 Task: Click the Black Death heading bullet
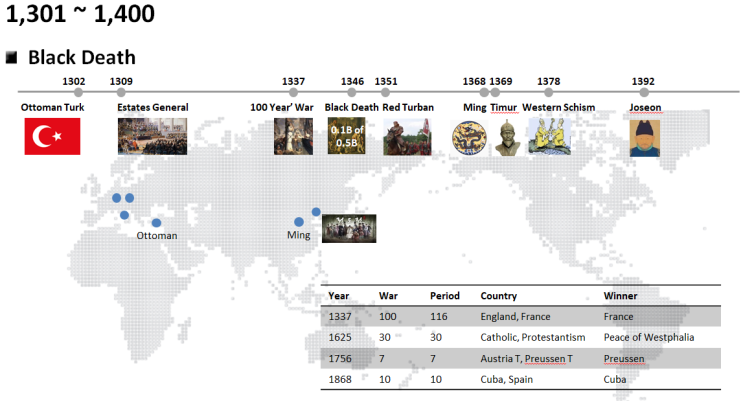click(11, 58)
